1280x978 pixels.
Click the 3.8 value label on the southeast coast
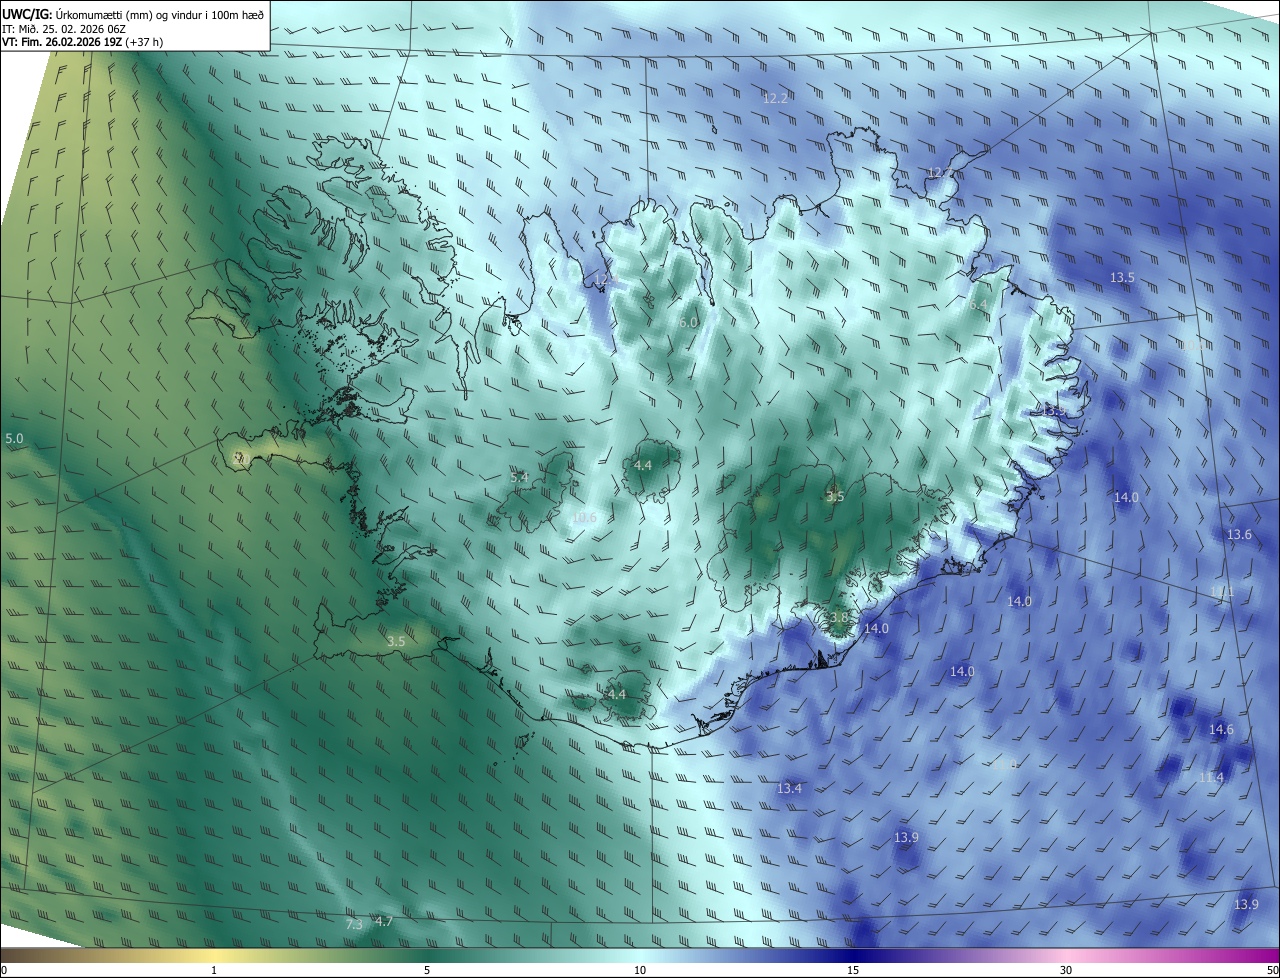(838, 618)
